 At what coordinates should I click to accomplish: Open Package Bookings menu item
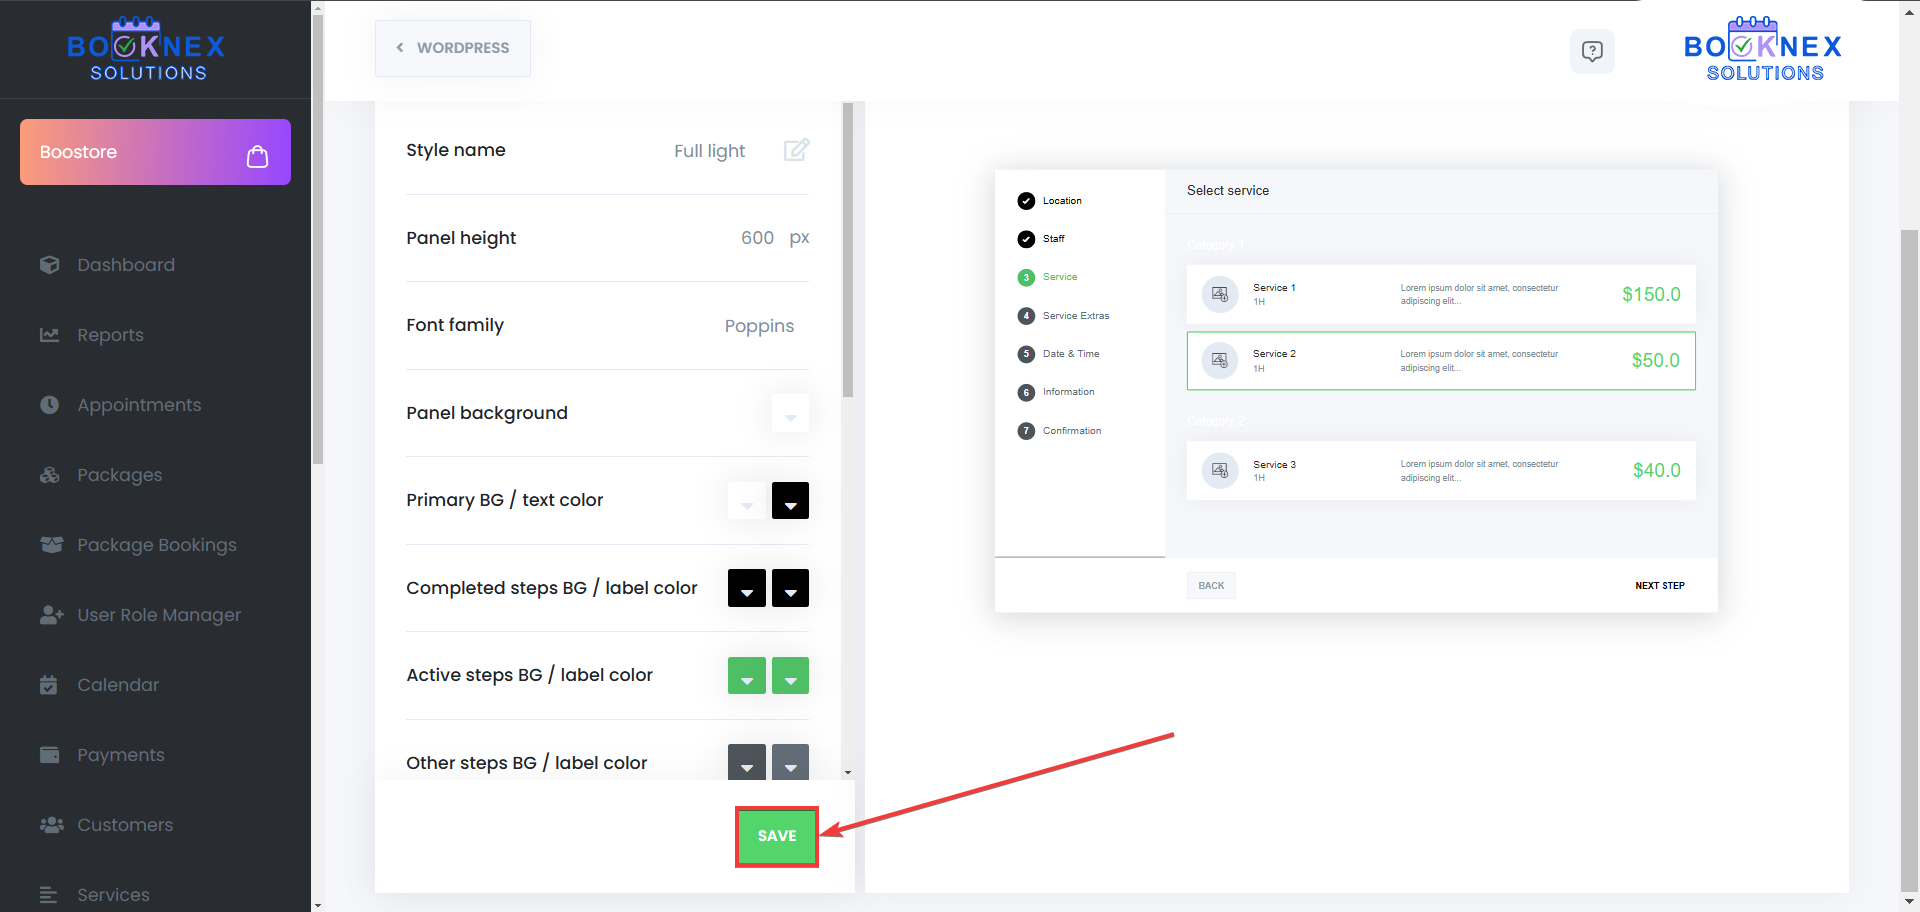(157, 545)
